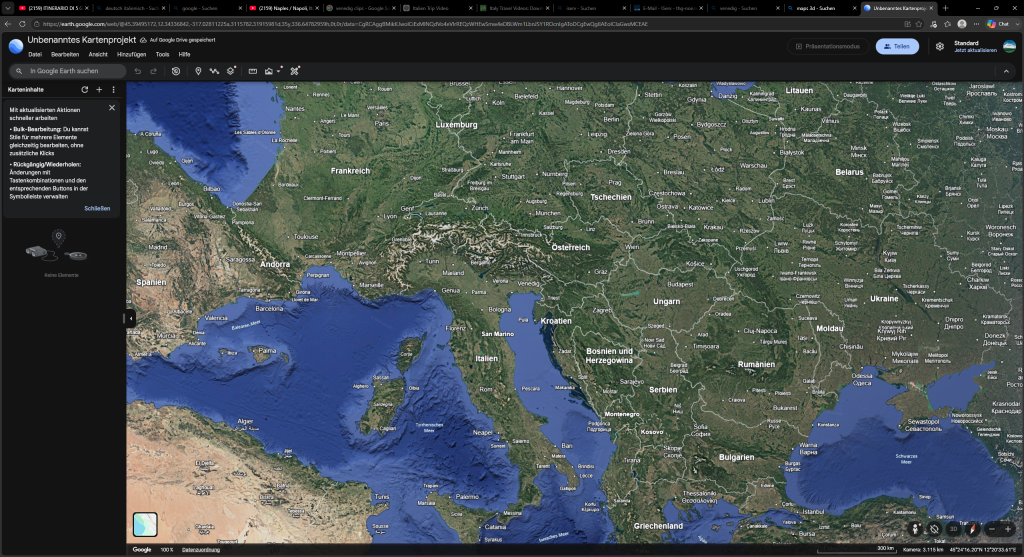Open the measure distance ruler tool
The height and width of the screenshot is (557, 1024).
pos(253,71)
